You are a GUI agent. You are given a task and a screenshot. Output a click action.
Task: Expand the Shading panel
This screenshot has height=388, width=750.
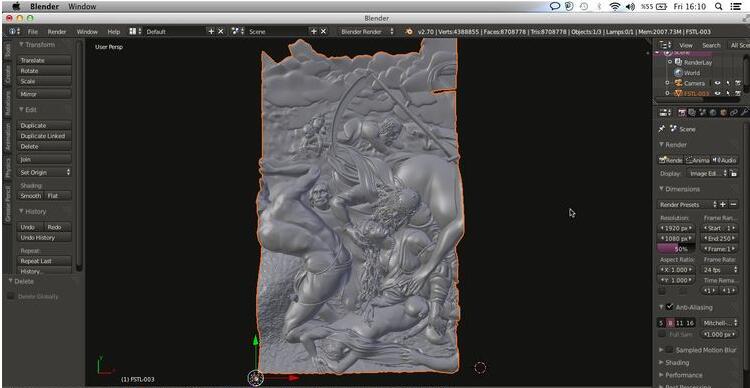pos(677,363)
